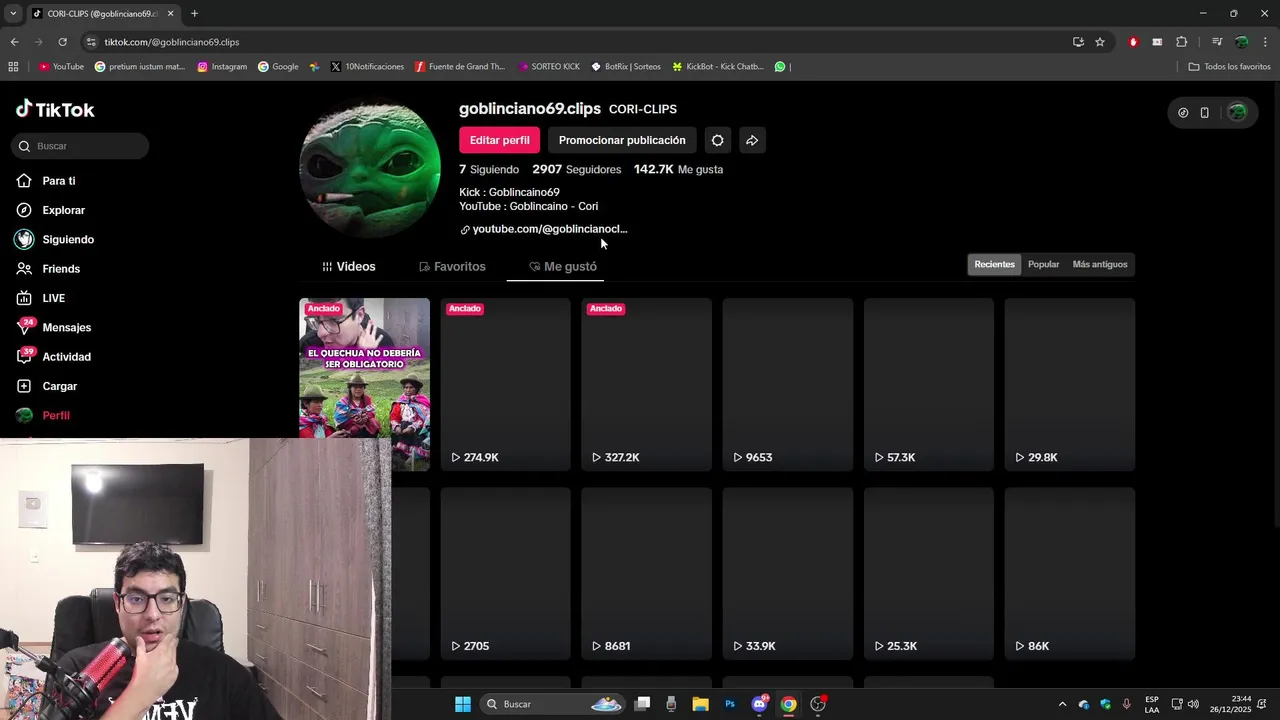Open account avatar menu top right
The height and width of the screenshot is (720, 1280).
[1237, 113]
